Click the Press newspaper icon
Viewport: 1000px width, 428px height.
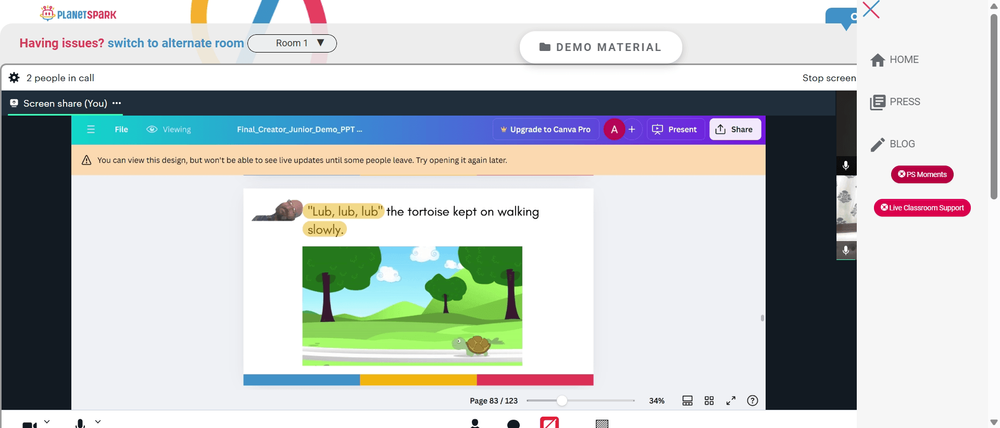[x=878, y=102]
